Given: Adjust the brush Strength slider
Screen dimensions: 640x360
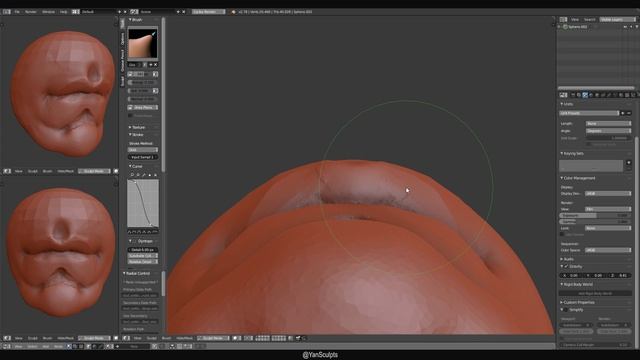Looking at the screenshot, I should coord(142,82).
